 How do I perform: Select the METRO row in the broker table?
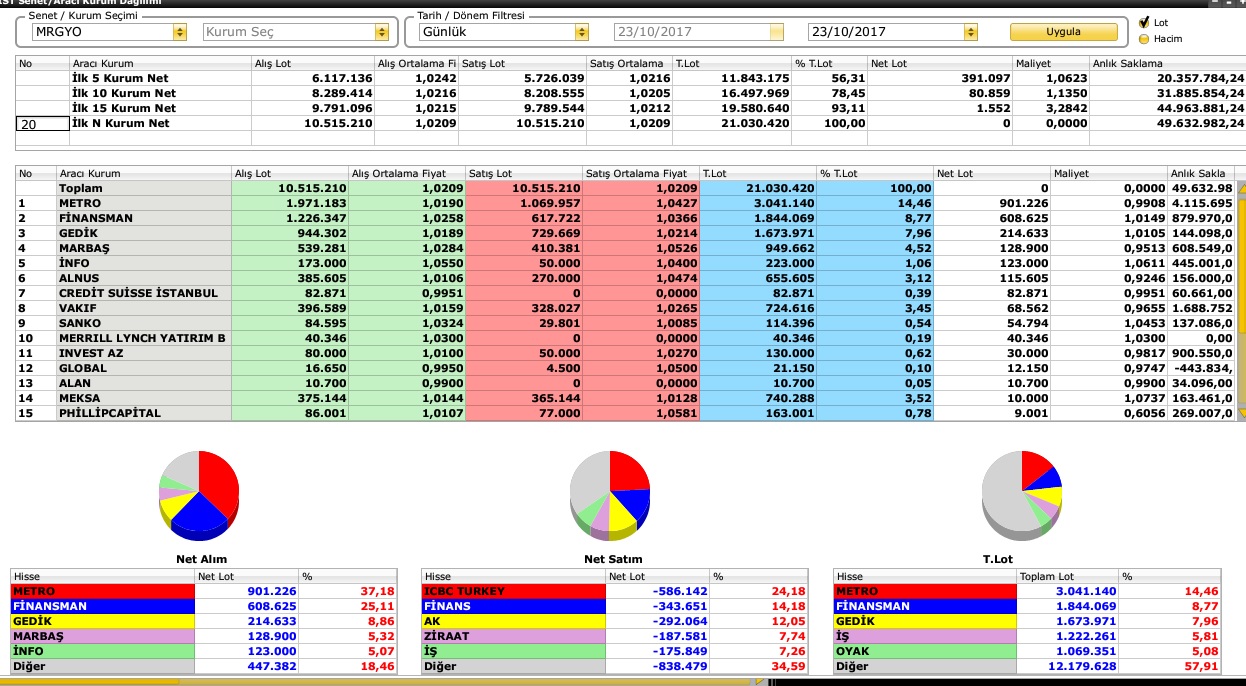[625, 203]
